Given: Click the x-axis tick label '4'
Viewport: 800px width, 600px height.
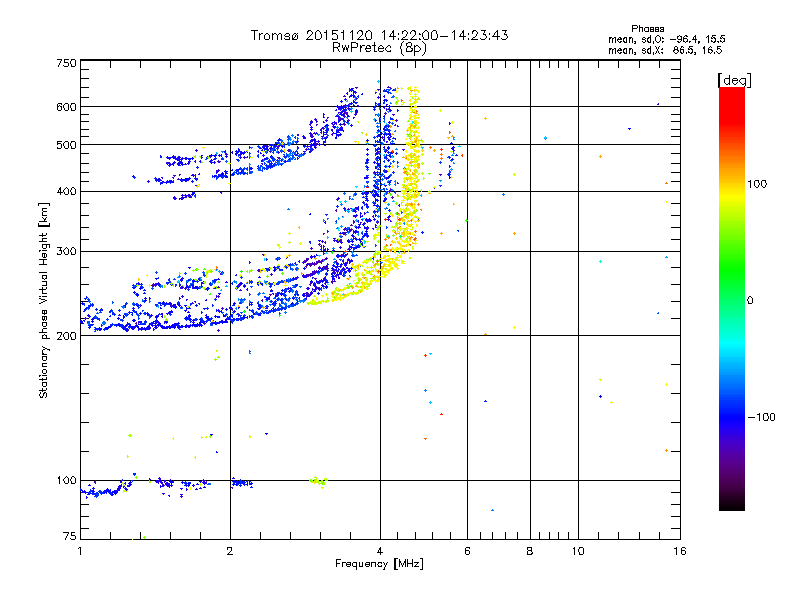Looking at the screenshot, I should coord(380,551).
